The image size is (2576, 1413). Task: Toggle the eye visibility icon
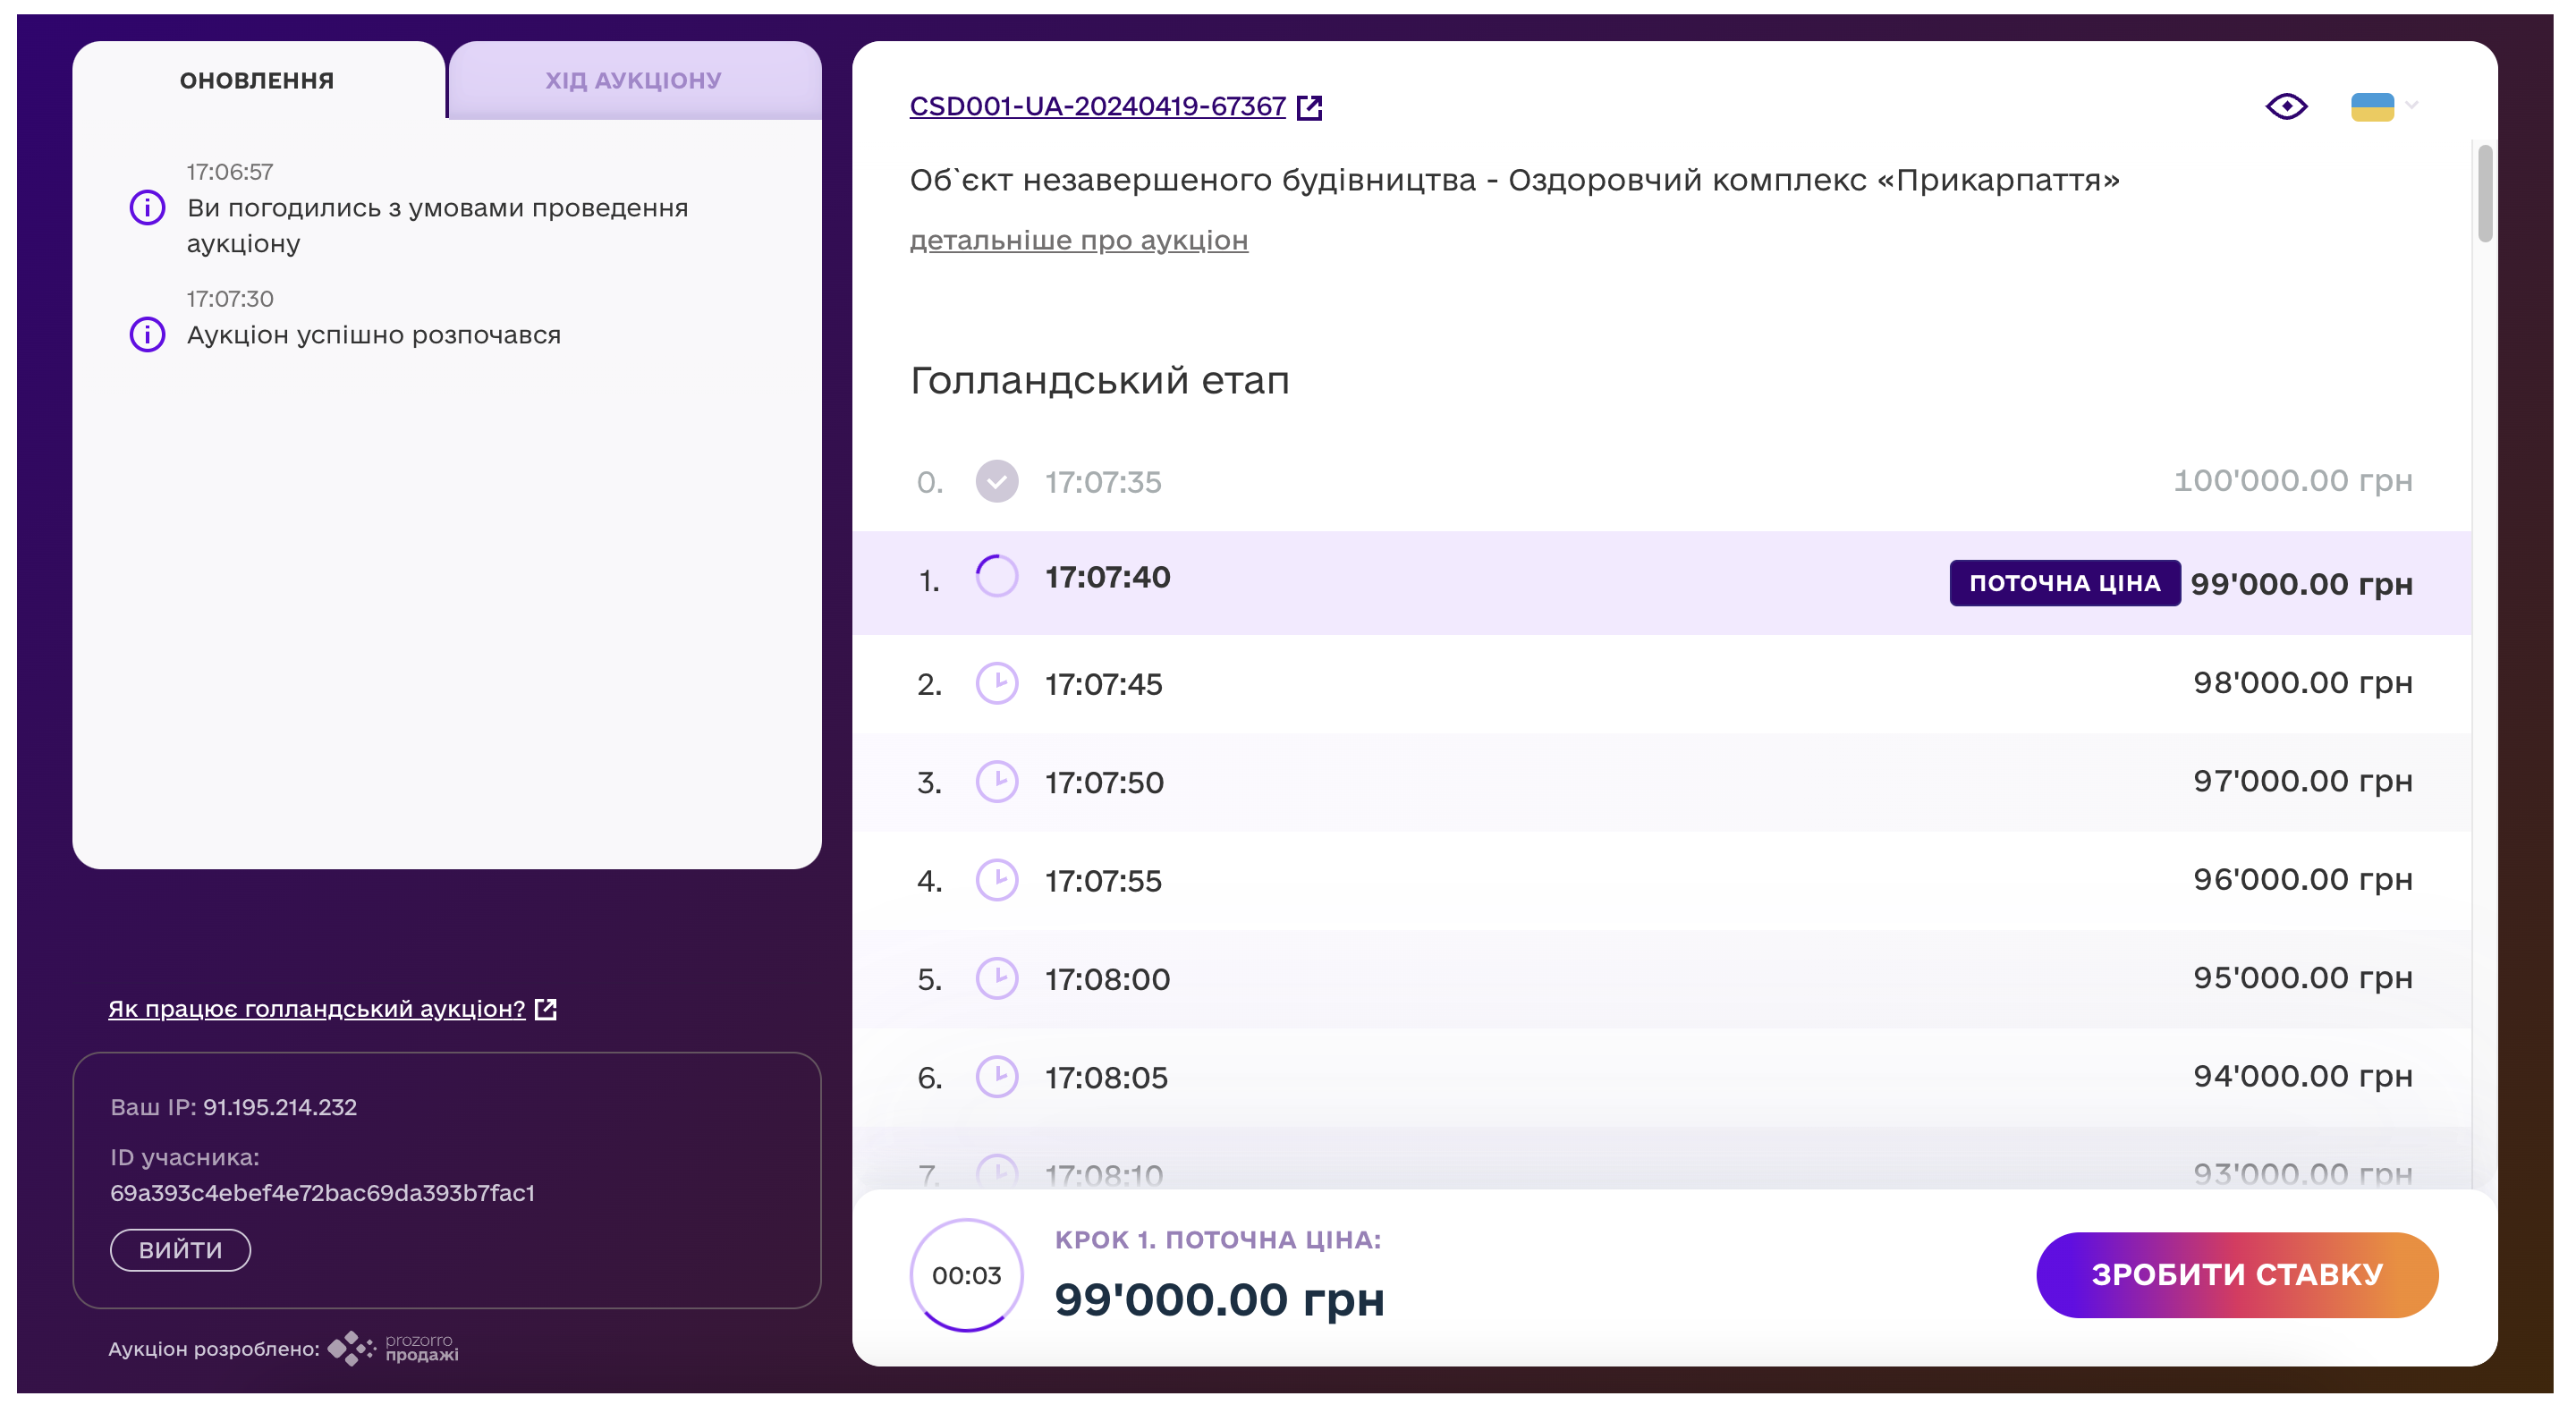click(2285, 106)
